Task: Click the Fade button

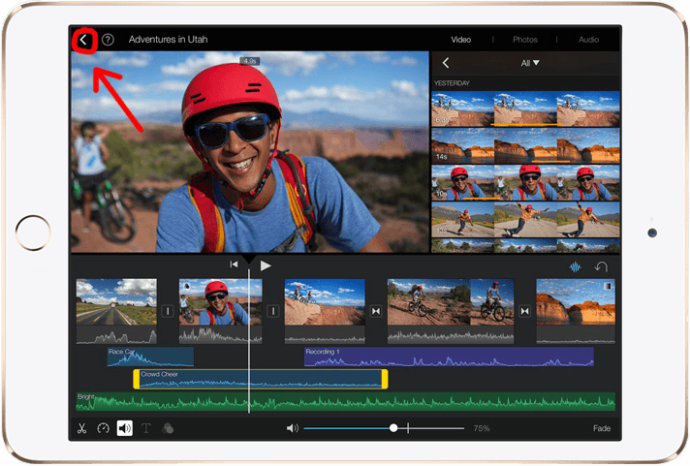Action: (x=602, y=428)
